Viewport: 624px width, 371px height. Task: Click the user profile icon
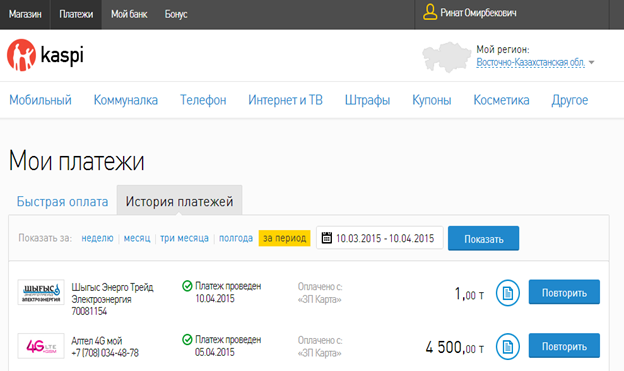430,12
